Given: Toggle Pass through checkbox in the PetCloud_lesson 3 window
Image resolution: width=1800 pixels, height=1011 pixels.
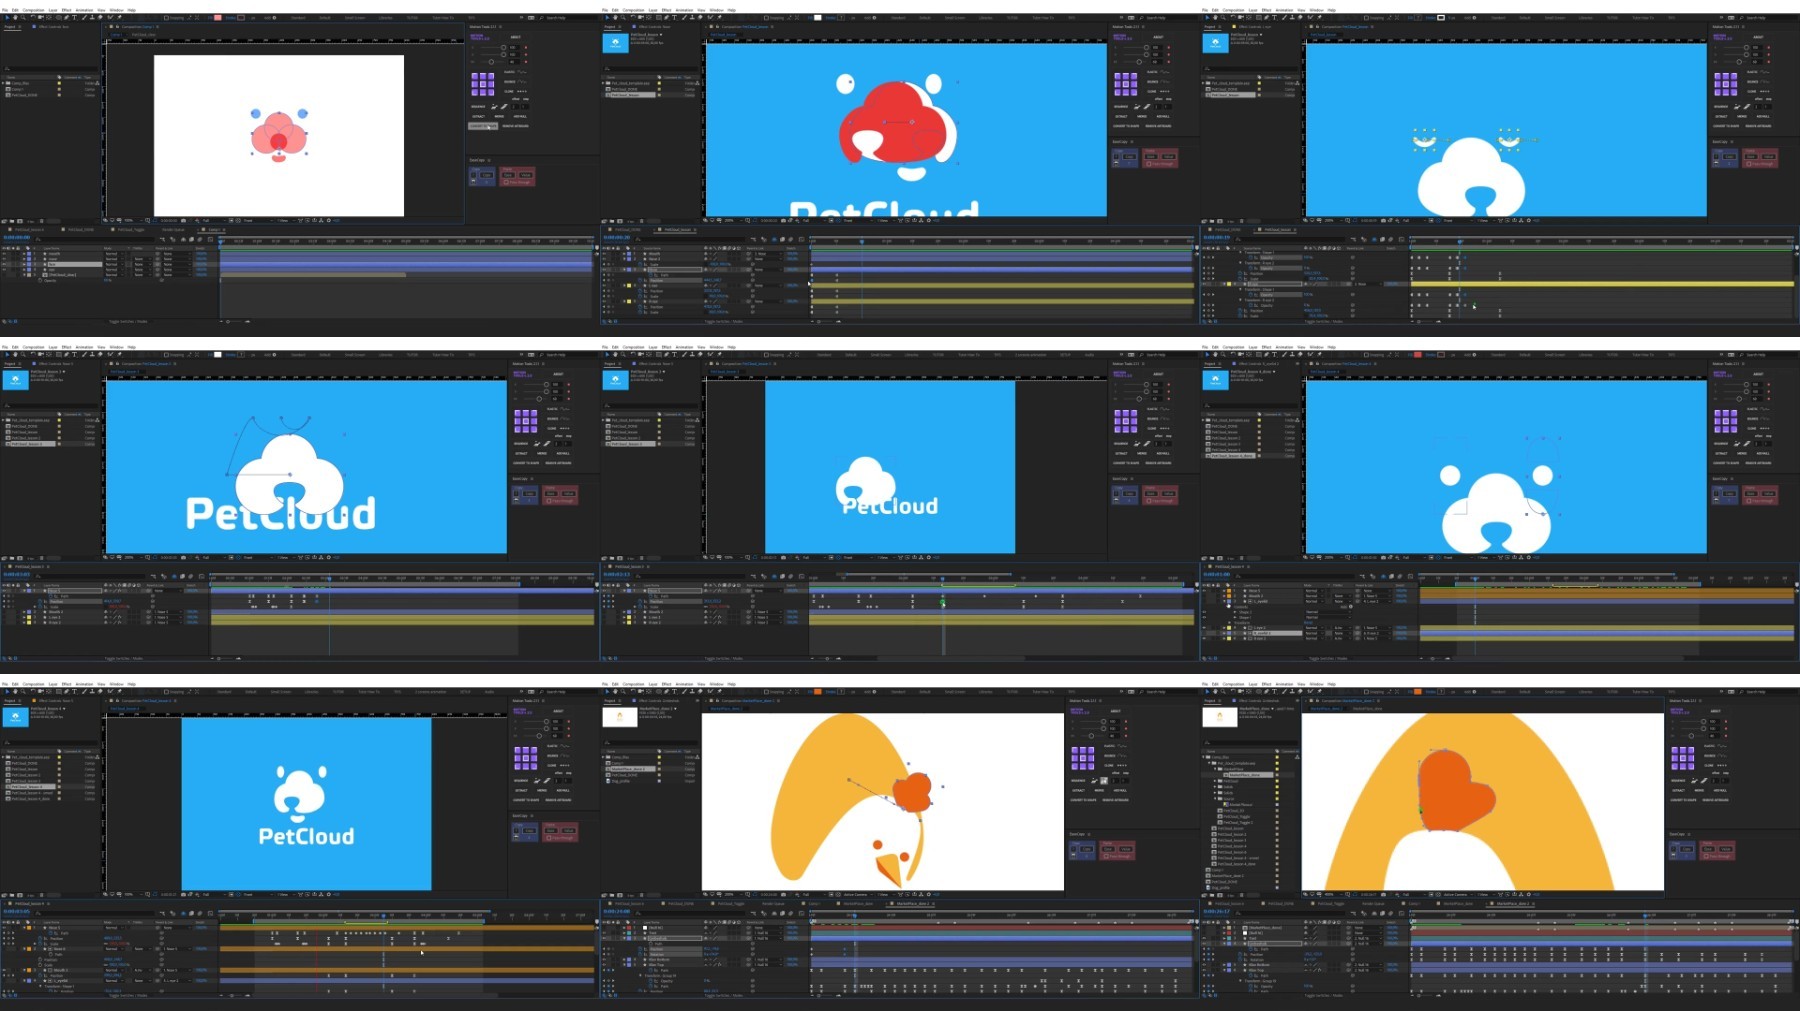Looking at the screenshot, I should click(x=549, y=501).
